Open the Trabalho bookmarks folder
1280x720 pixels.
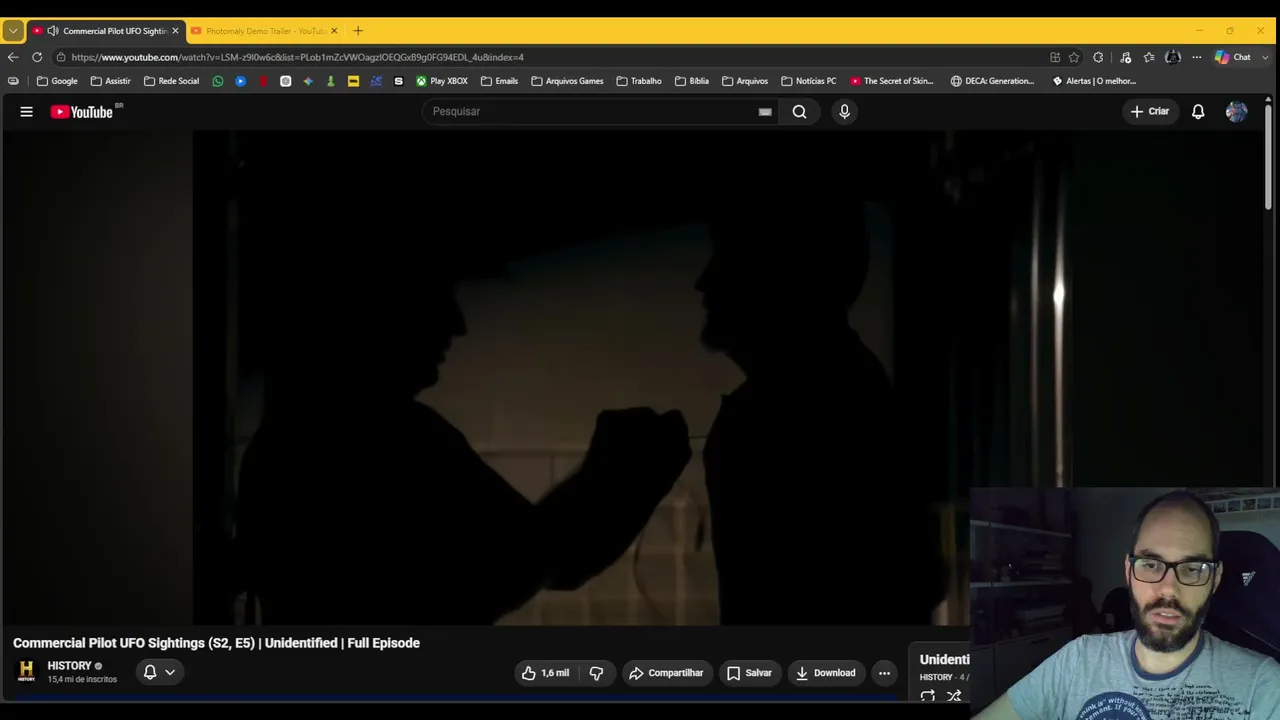pos(639,81)
